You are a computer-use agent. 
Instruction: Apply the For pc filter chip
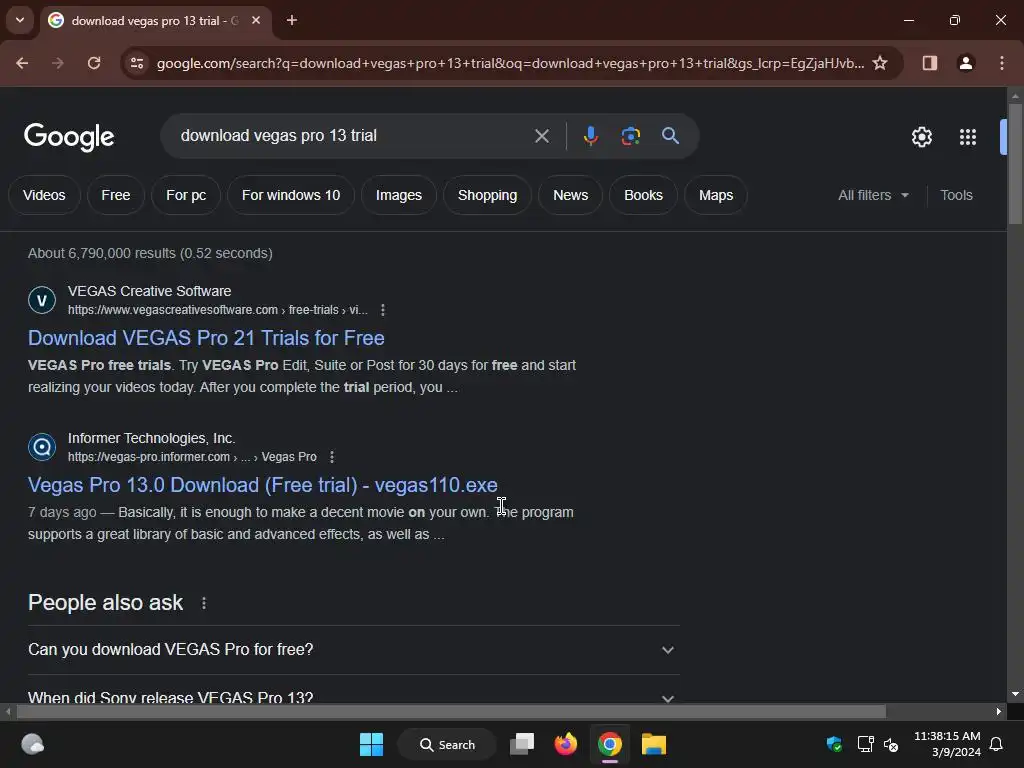point(186,195)
